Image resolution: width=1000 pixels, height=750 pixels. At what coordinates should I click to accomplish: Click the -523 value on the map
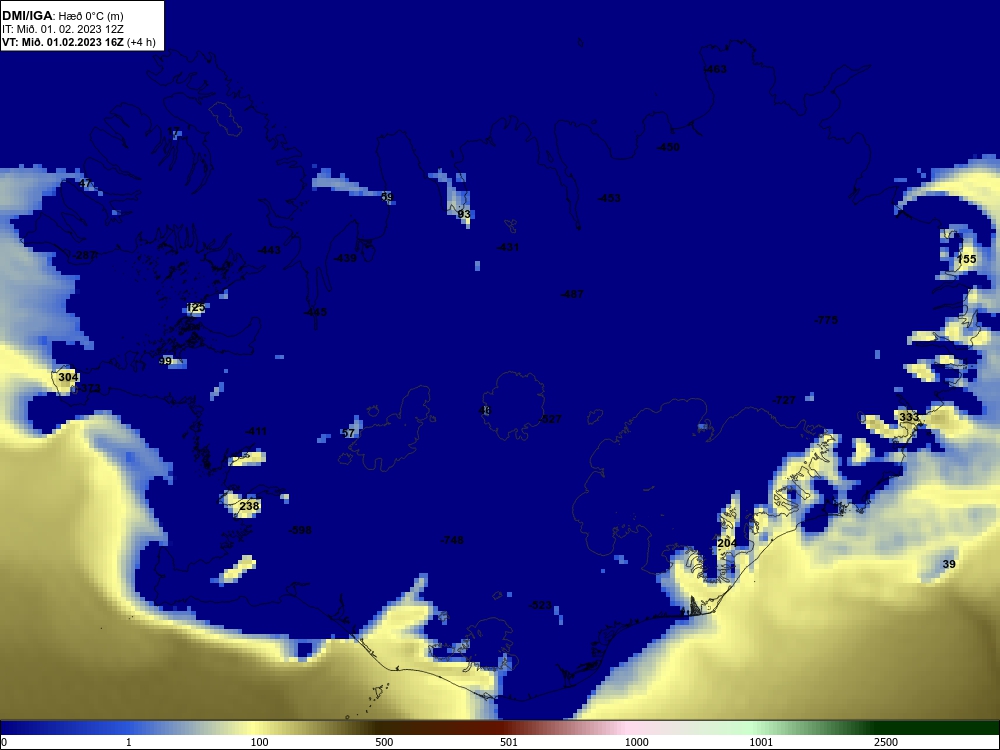pyautogui.click(x=541, y=605)
